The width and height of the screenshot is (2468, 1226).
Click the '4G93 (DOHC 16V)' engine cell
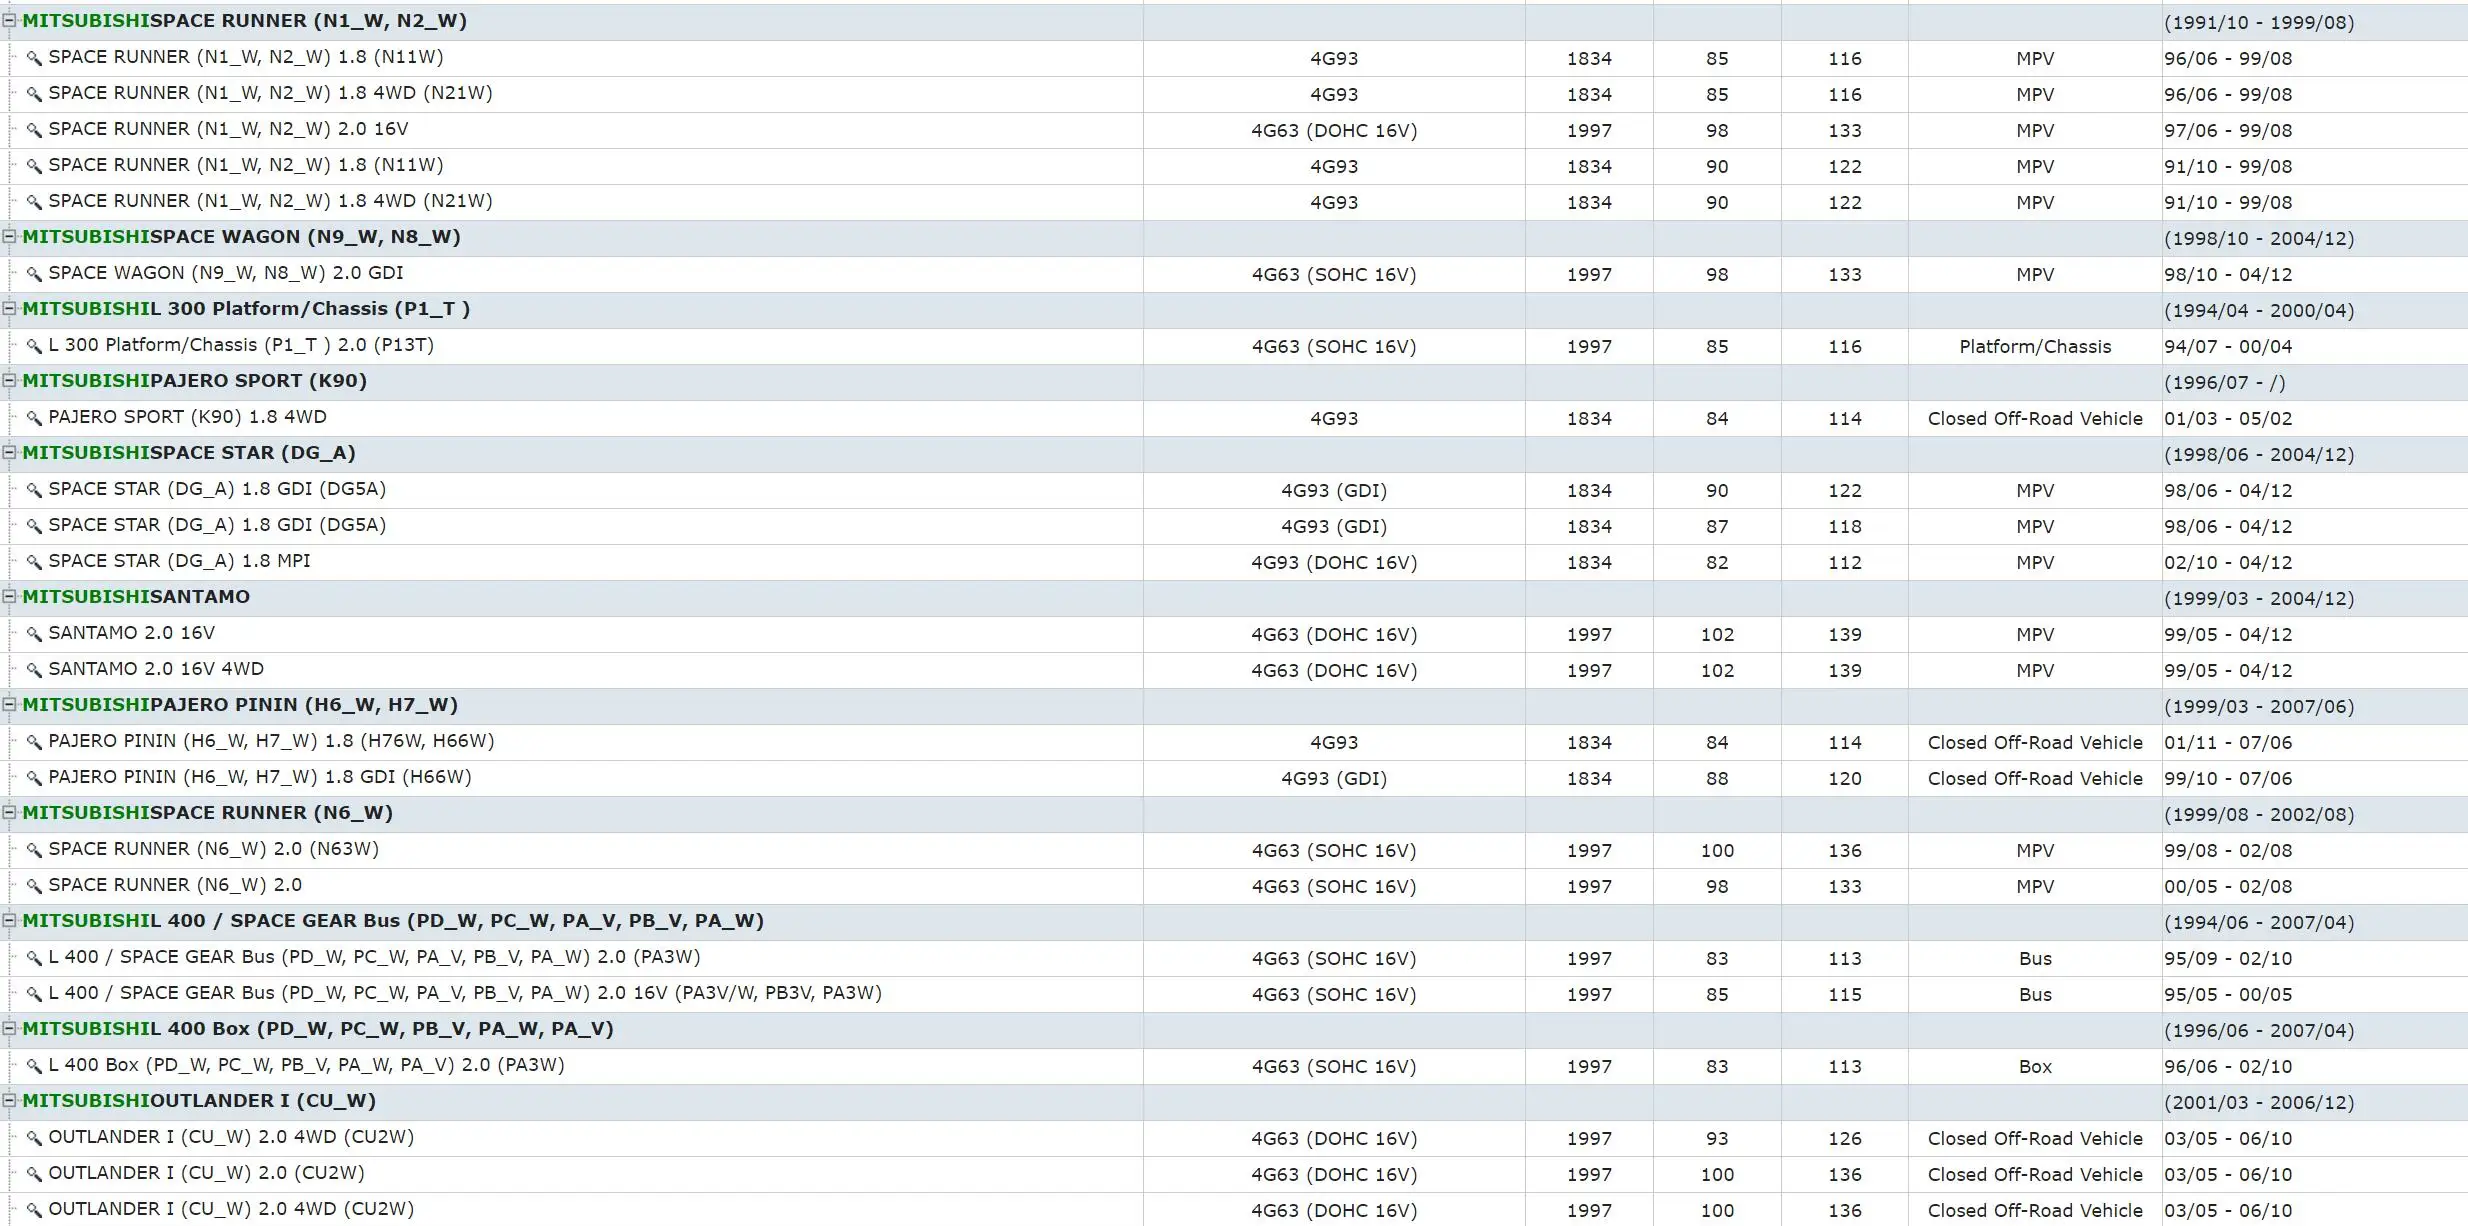(x=1334, y=563)
